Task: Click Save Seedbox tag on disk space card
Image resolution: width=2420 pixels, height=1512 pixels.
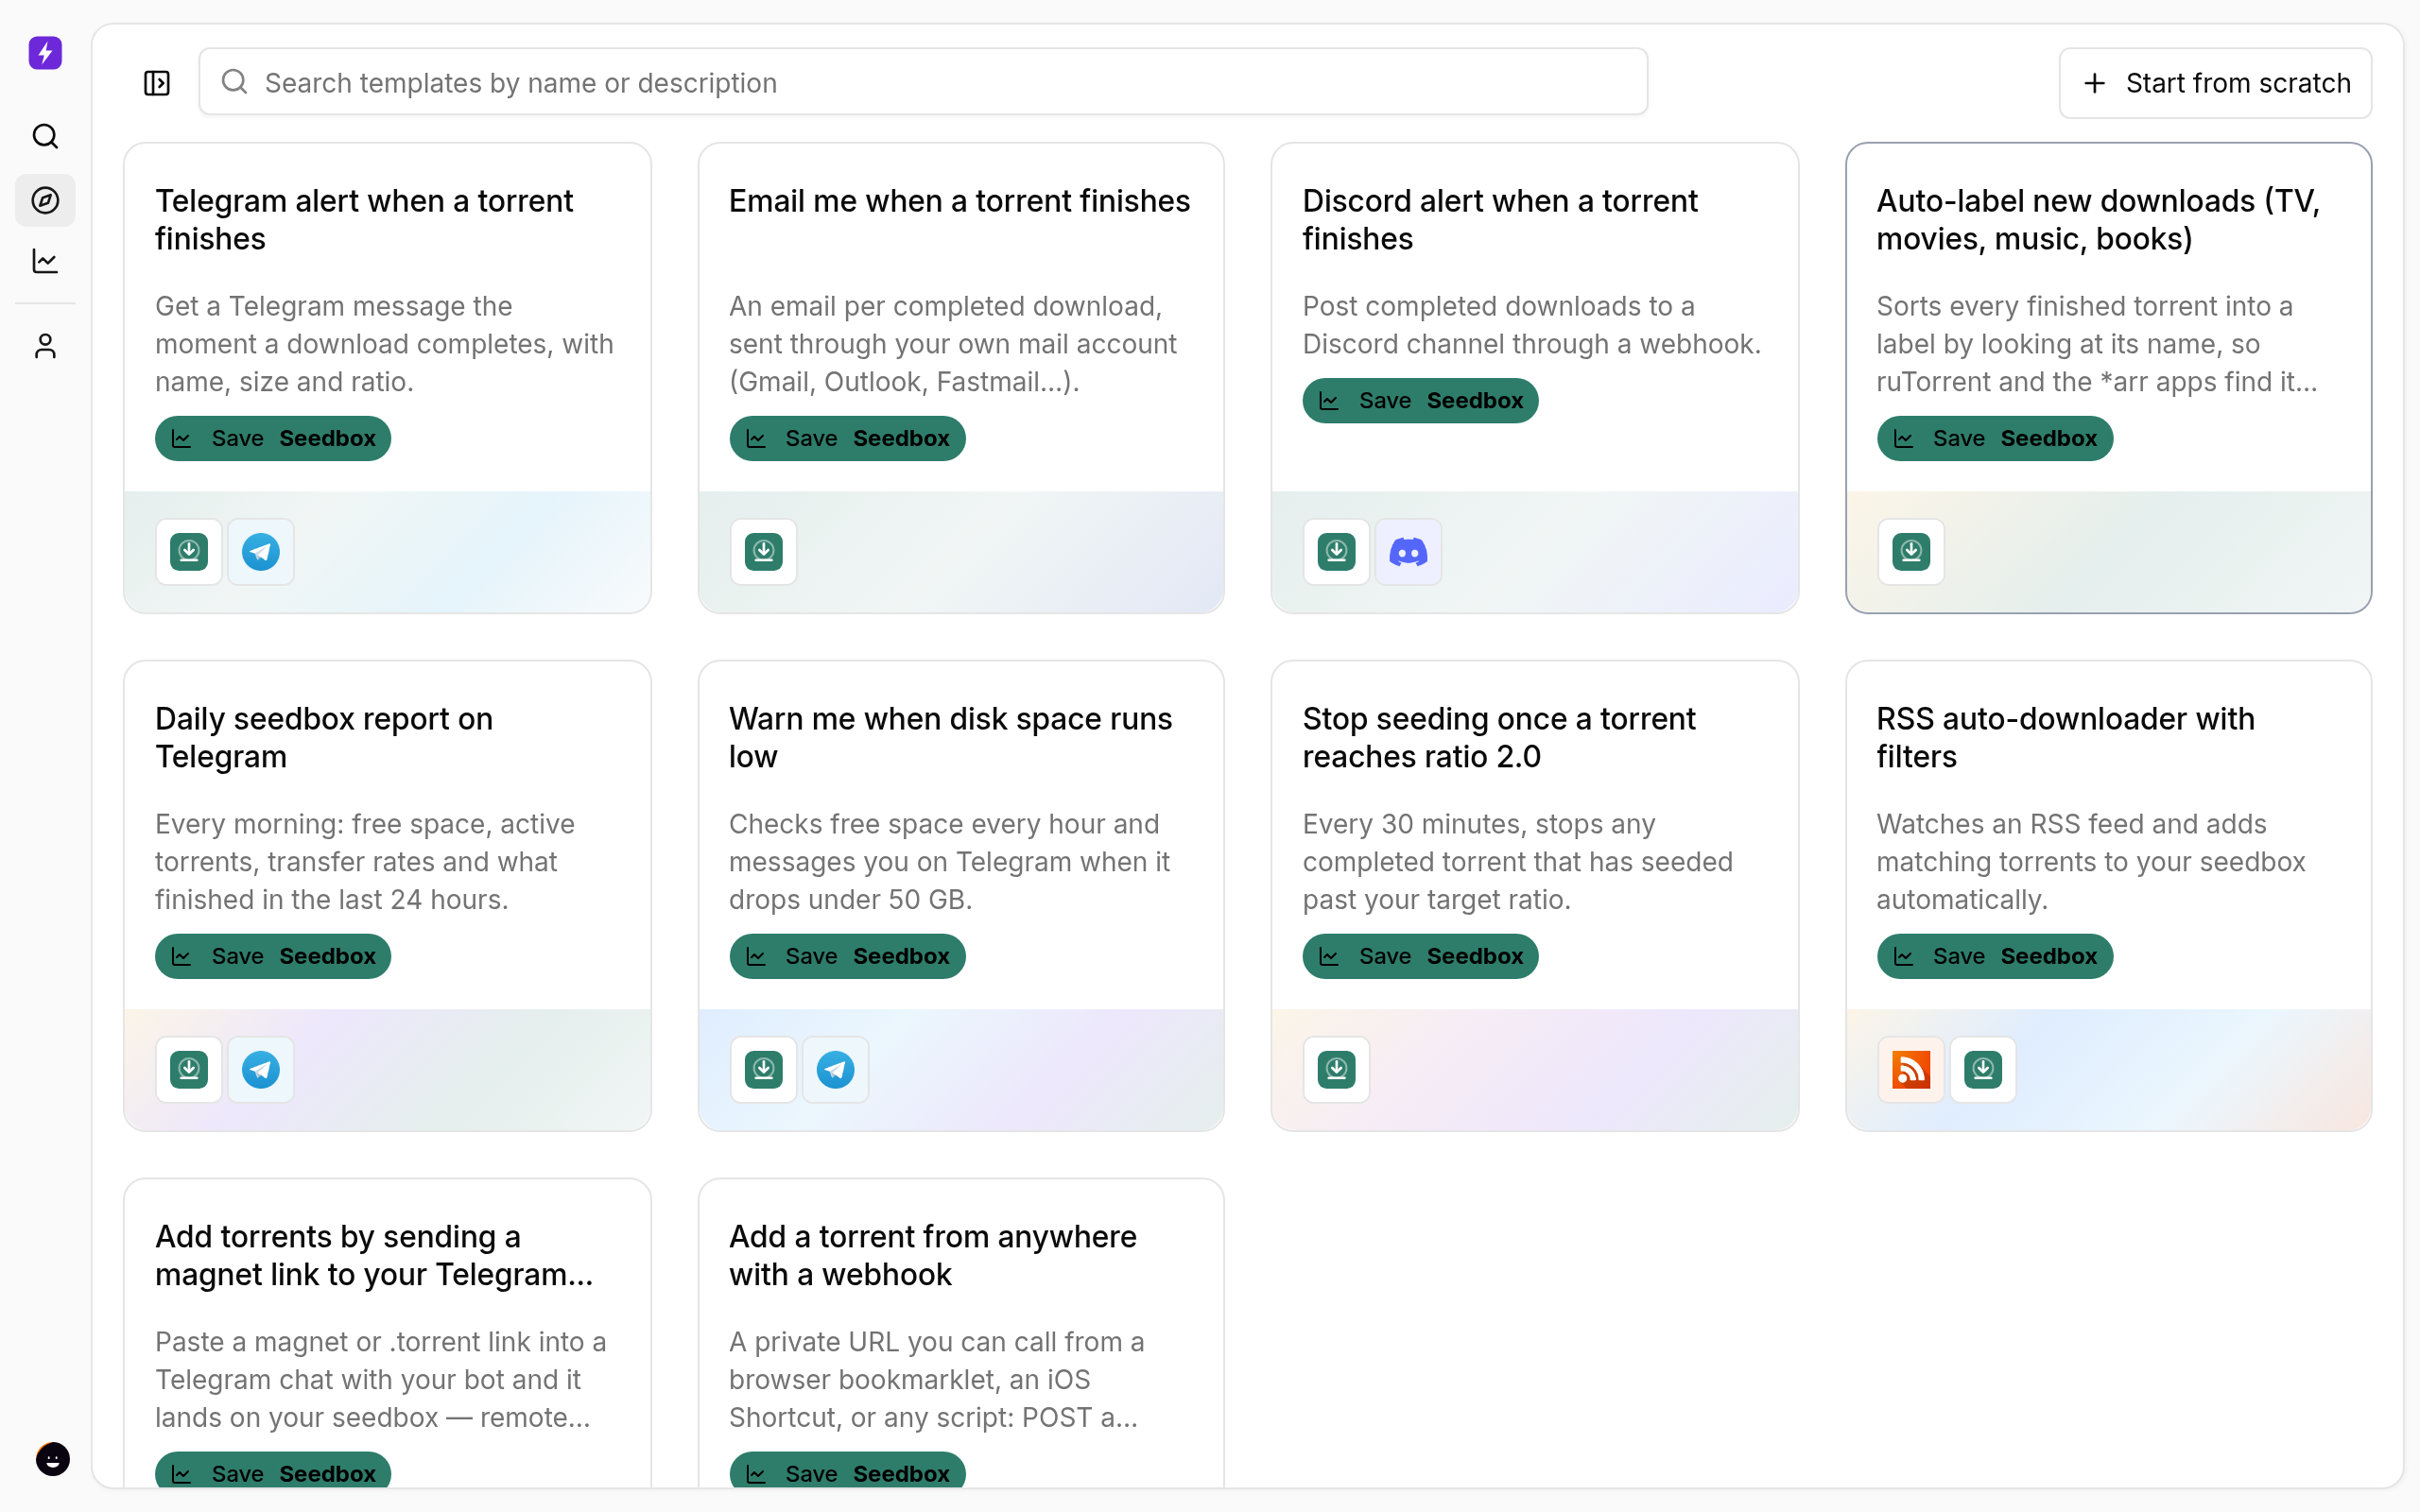Action: [847, 956]
